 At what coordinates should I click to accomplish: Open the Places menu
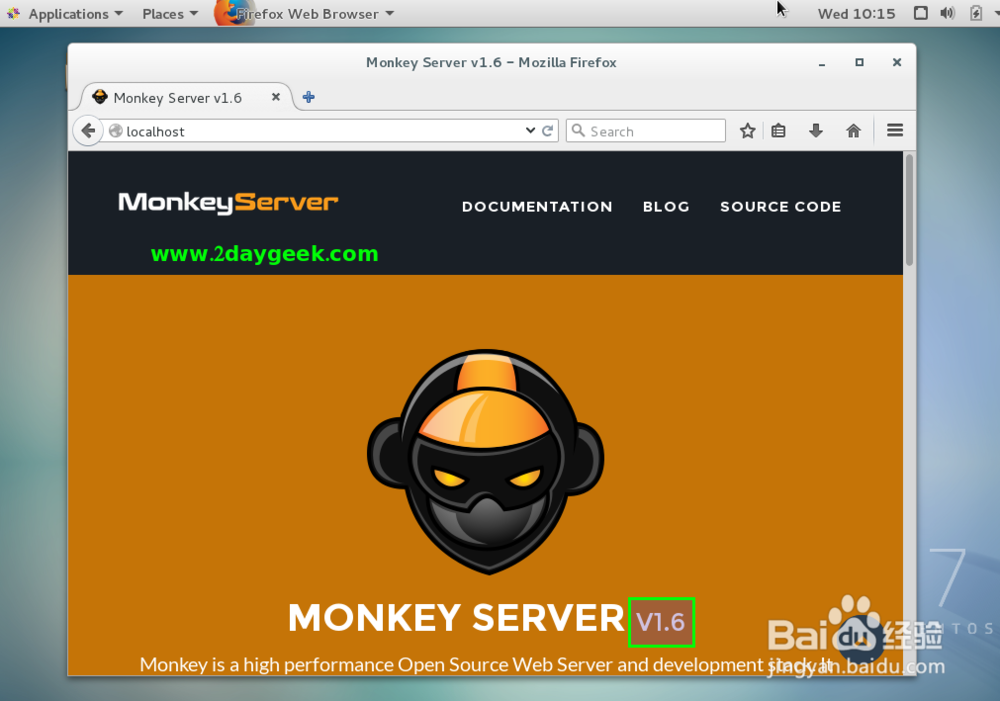point(170,13)
